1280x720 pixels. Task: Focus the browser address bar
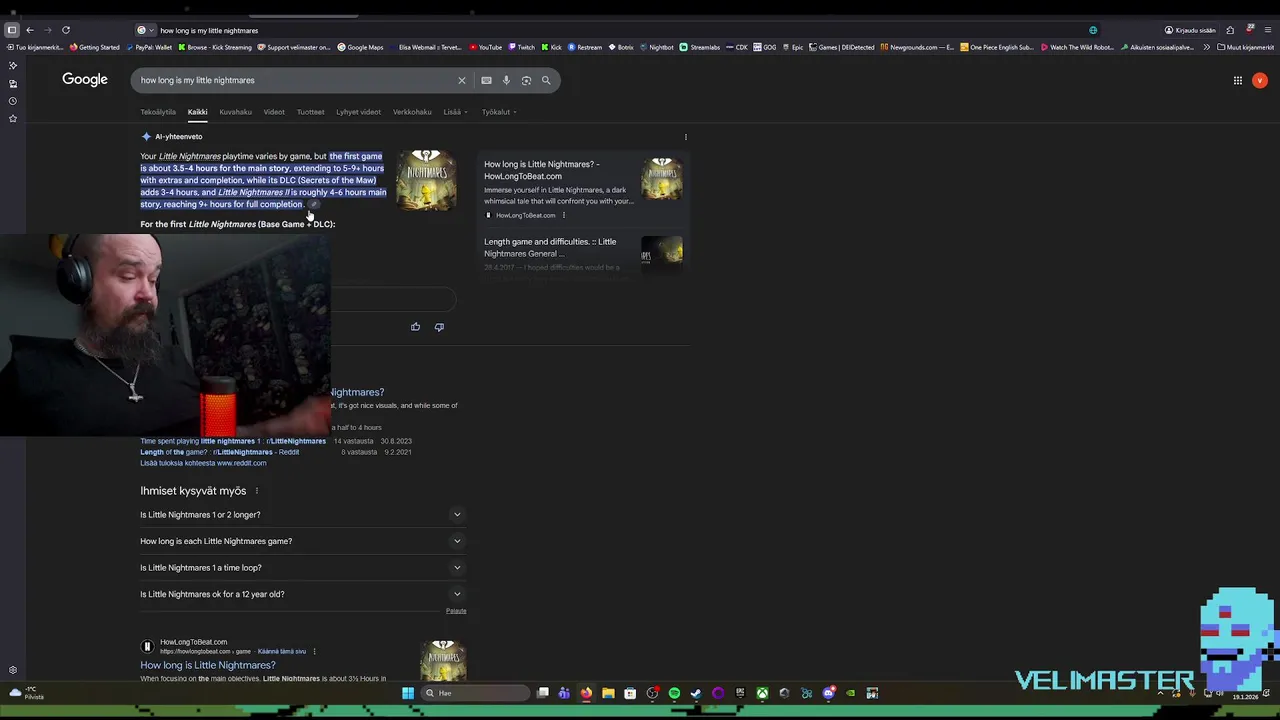click(620, 30)
